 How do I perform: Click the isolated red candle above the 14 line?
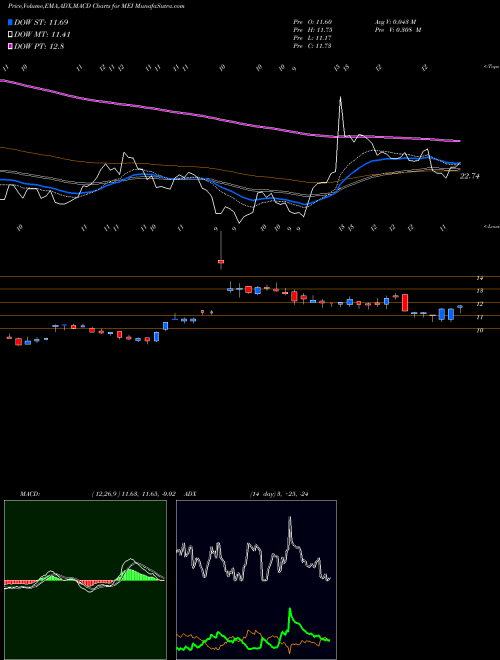[221, 262]
